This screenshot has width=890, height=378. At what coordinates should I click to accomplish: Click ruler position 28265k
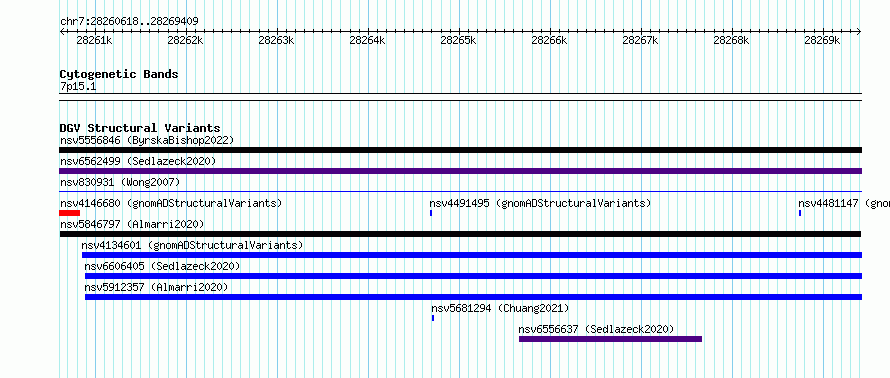tap(459, 40)
